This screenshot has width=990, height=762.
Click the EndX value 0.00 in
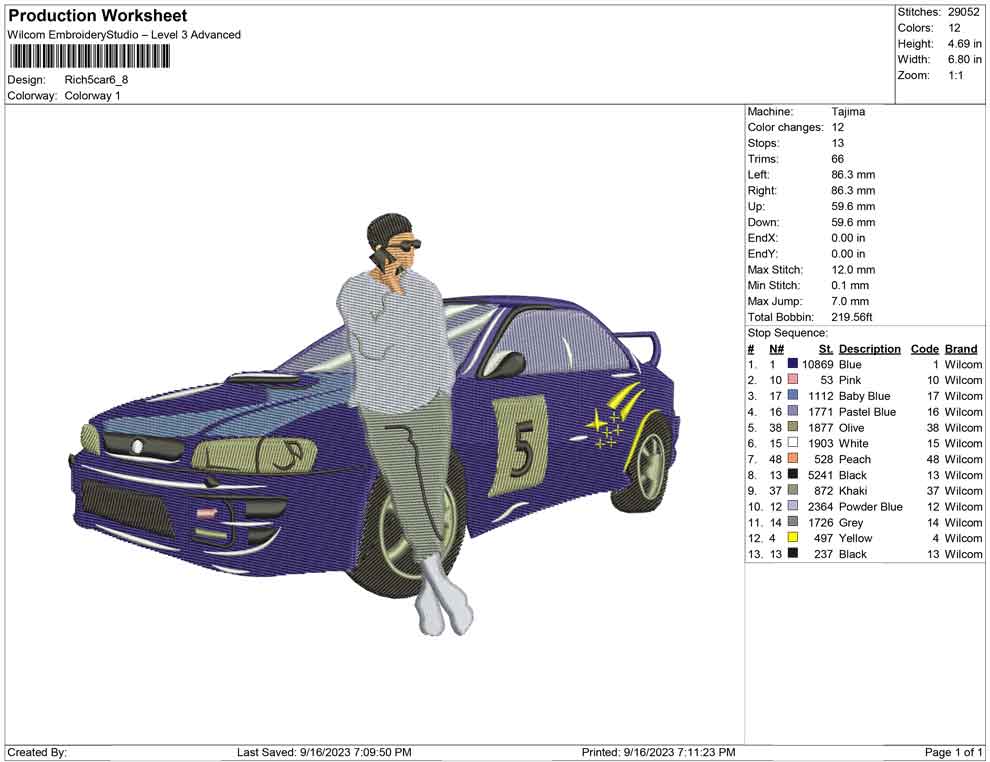848,238
